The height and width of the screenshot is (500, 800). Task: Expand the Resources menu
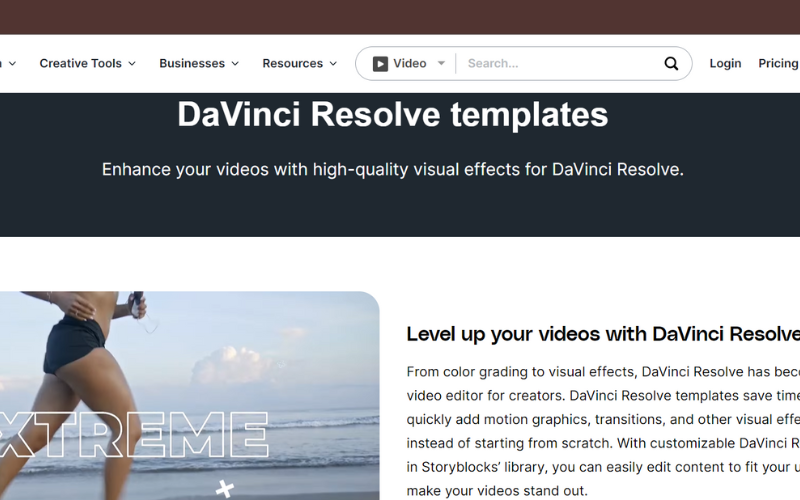[299, 64]
